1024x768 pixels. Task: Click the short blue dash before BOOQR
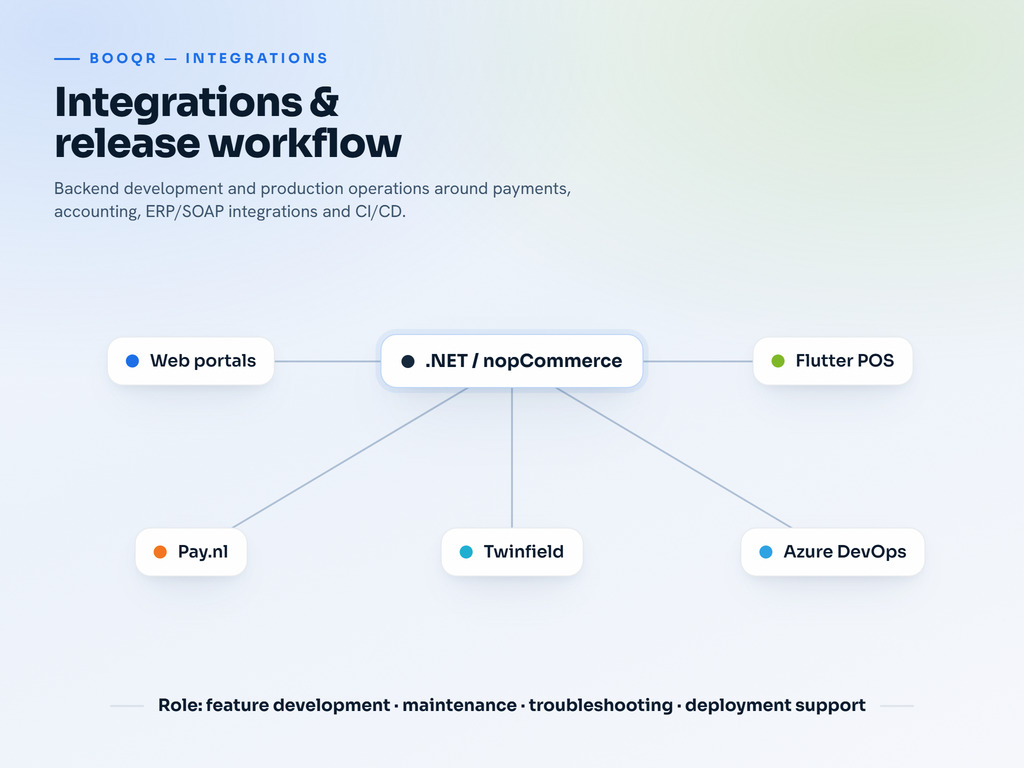coord(67,59)
